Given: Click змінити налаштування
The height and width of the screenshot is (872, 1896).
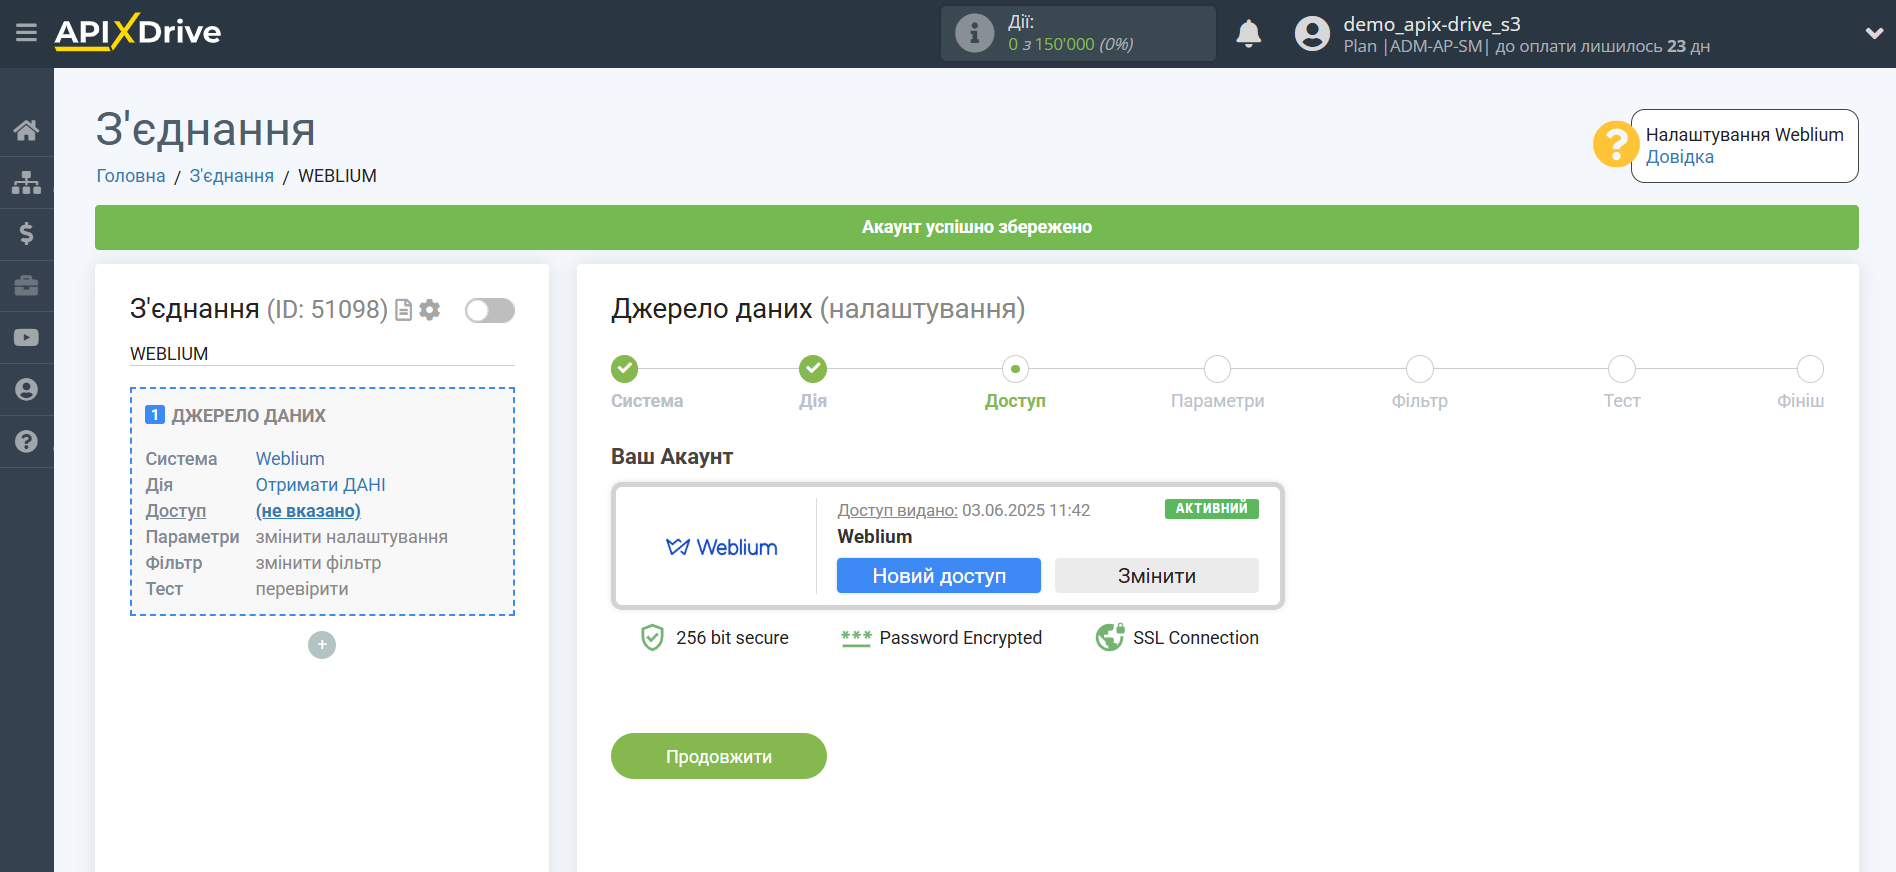Looking at the screenshot, I should click(x=352, y=537).
